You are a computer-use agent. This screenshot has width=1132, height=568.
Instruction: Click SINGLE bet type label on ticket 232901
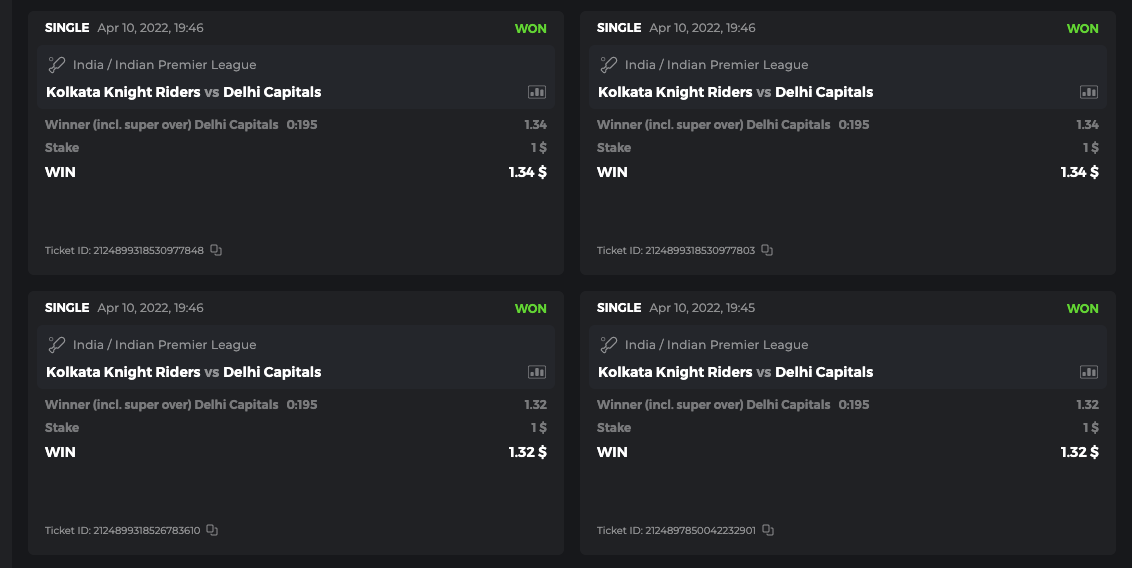[618, 308]
